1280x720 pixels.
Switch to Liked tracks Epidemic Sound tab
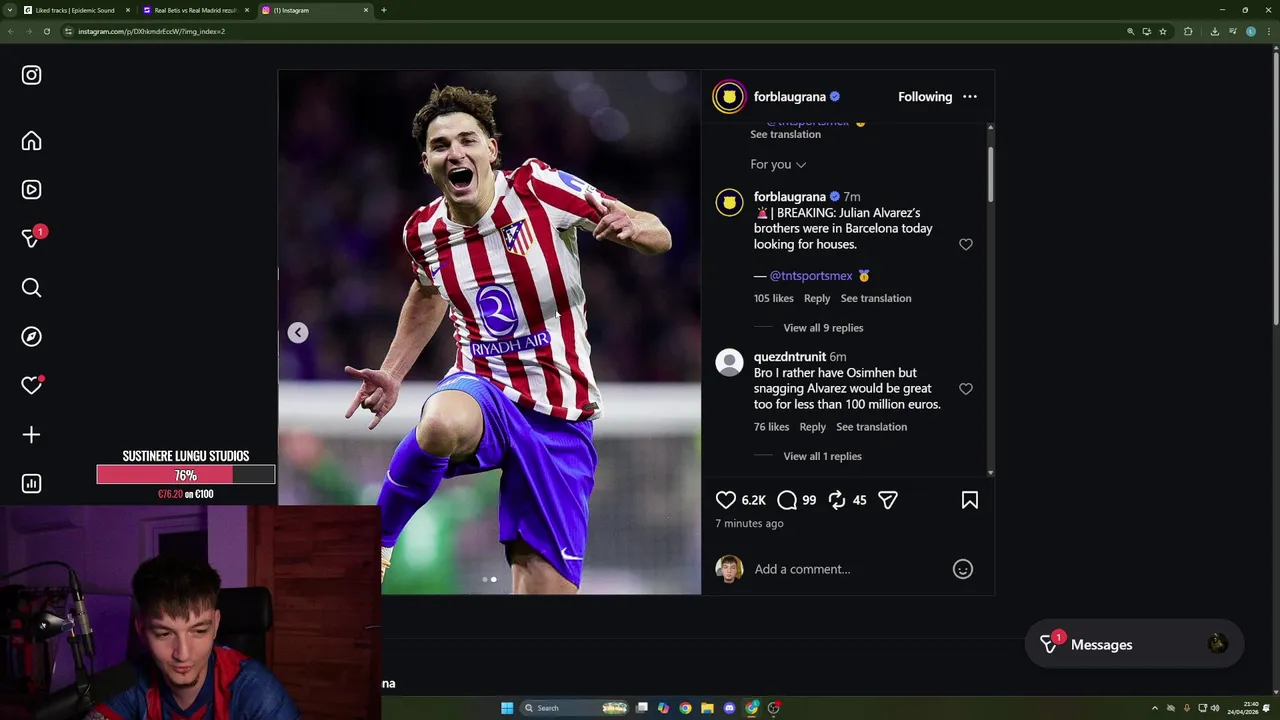(75, 10)
